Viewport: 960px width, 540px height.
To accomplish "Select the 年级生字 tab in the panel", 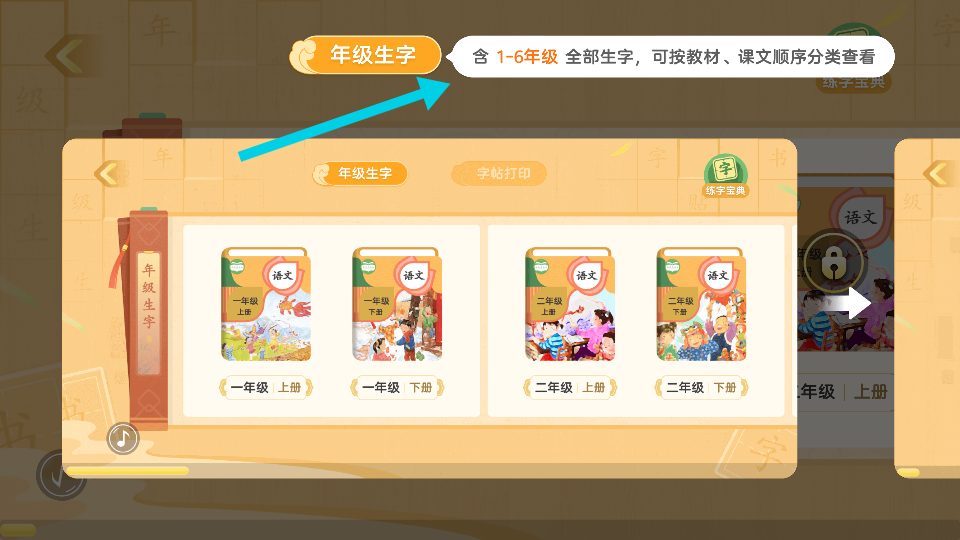I will pyautogui.click(x=360, y=173).
